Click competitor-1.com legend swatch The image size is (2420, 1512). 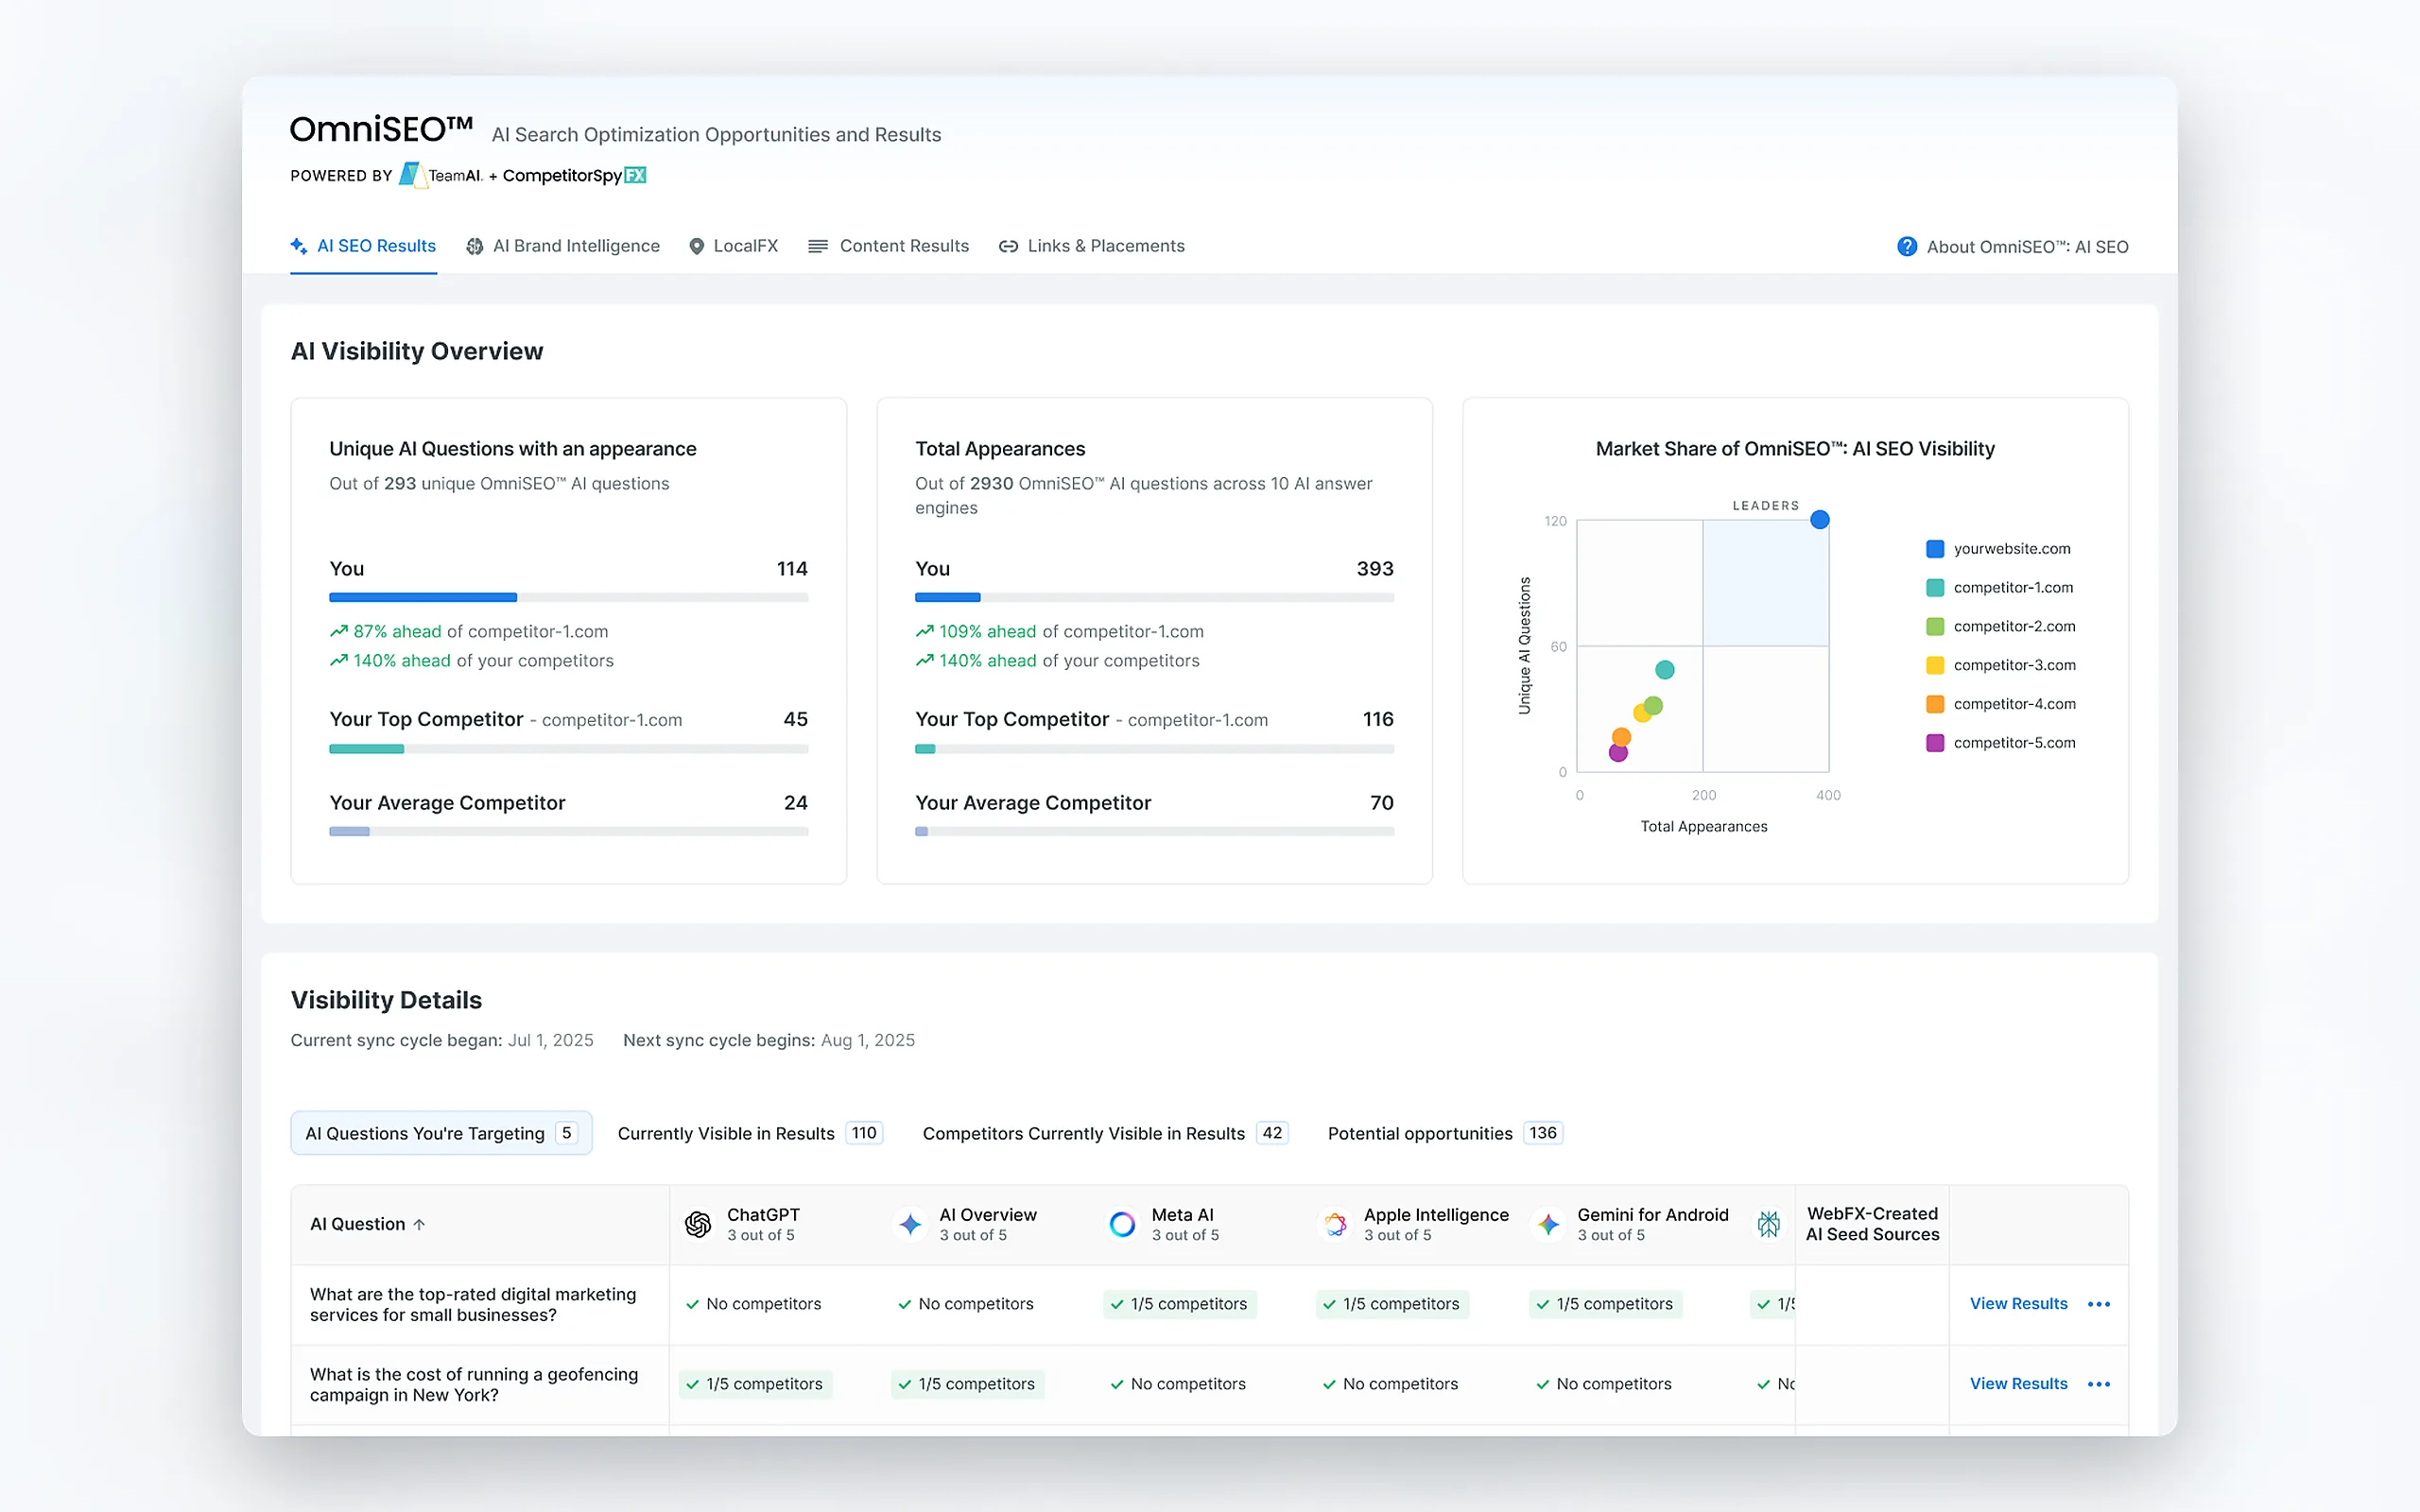click(x=1935, y=588)
